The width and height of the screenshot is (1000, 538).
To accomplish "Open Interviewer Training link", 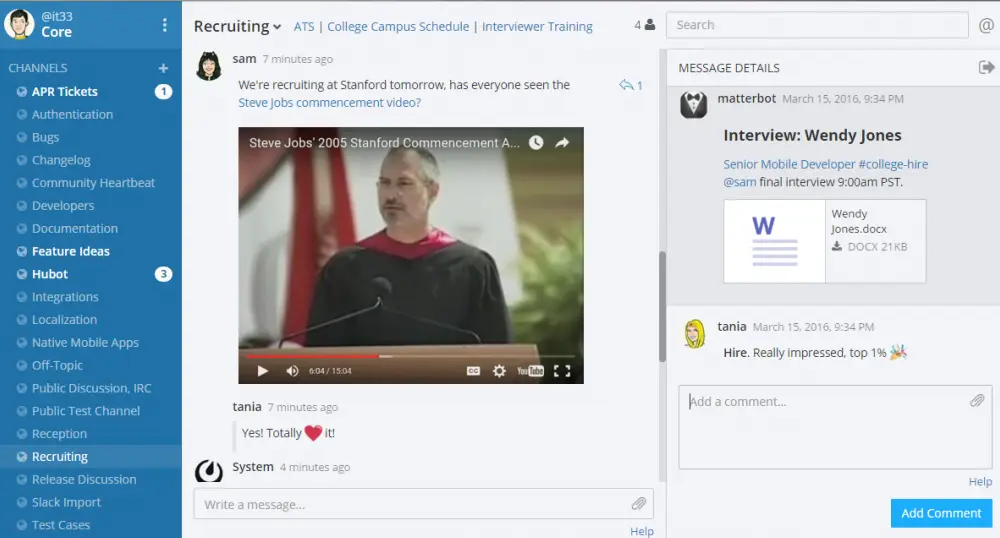I will tap(537, 27).
